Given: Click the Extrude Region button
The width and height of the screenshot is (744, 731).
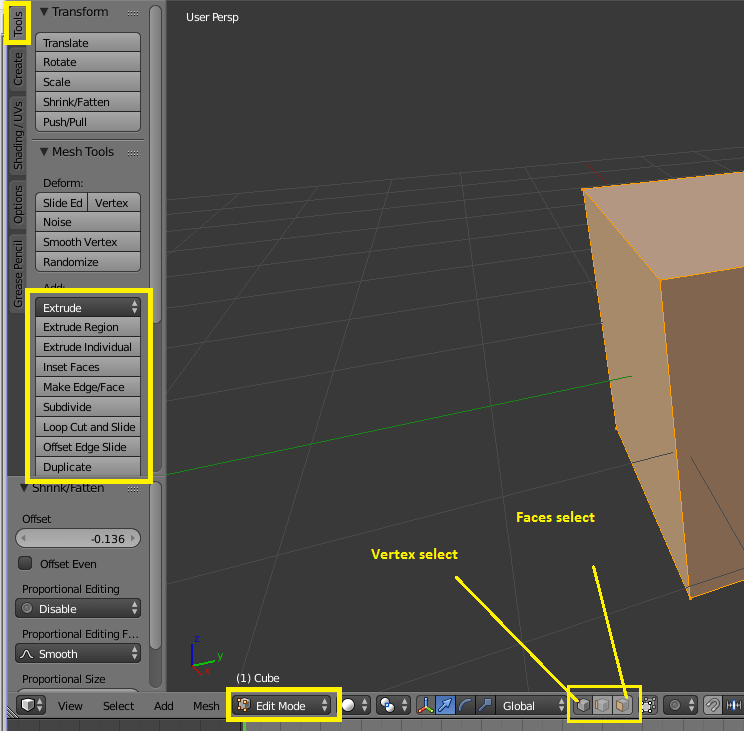Looking at the screenshot, I should [x=88, y=327].
